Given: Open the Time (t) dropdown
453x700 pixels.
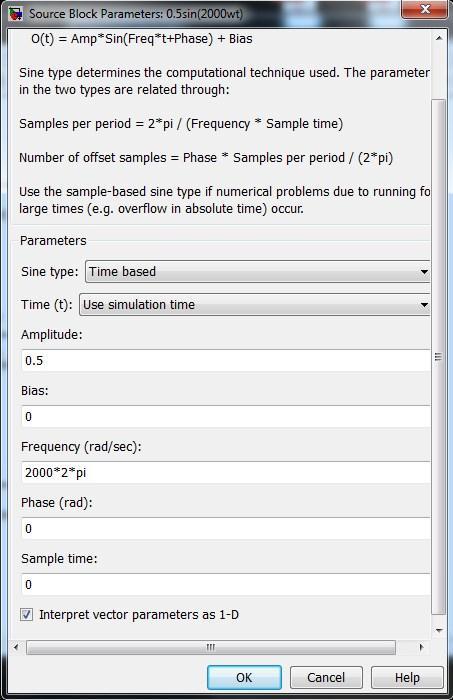Looking at the screenshot, I should point(254,304).
